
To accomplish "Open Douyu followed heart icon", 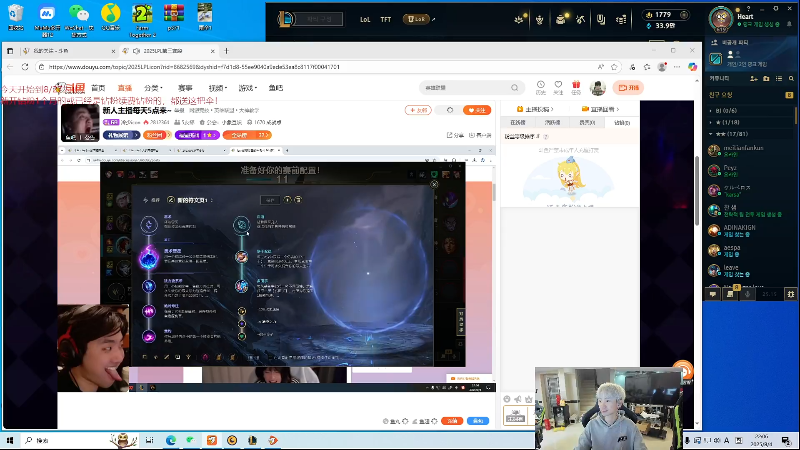I will [x=558, y=87].
